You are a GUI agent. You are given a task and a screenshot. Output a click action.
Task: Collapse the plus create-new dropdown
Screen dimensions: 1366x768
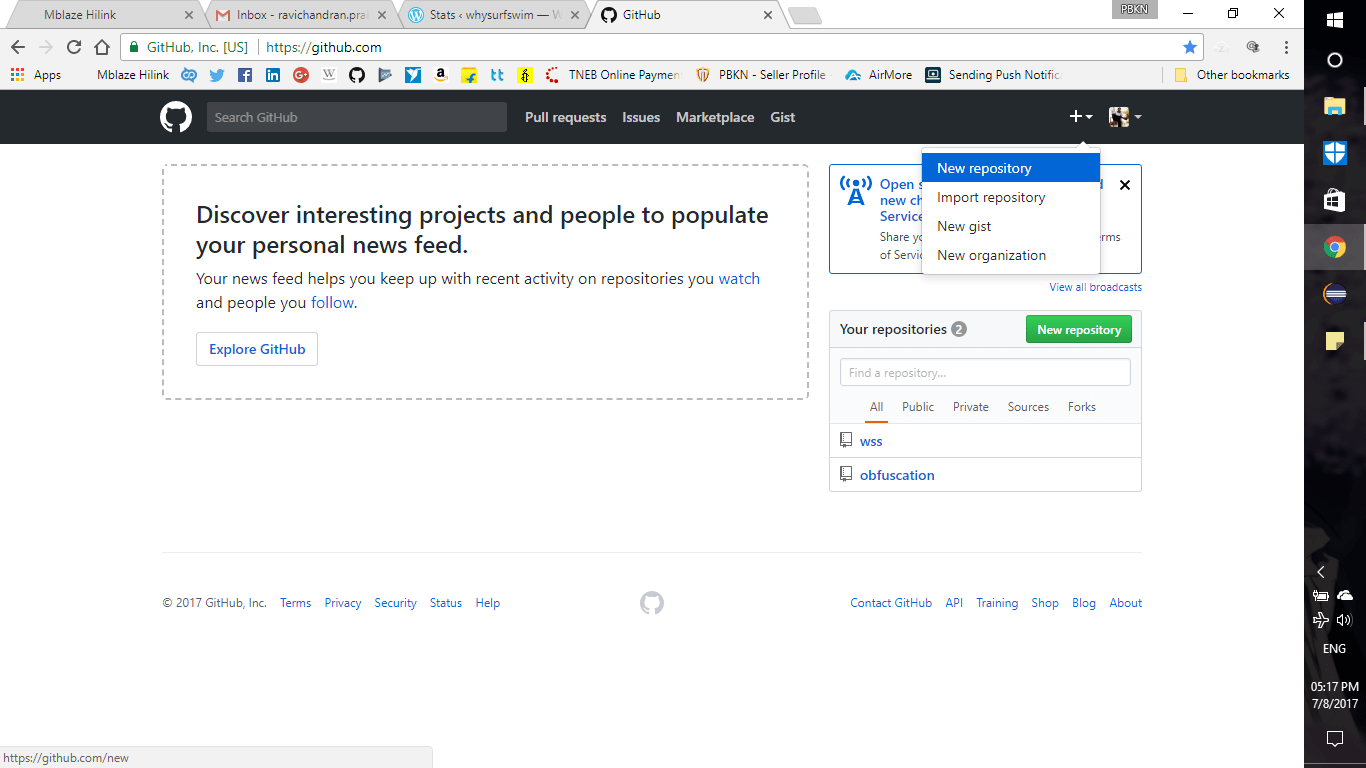(x=1080, y=117)
